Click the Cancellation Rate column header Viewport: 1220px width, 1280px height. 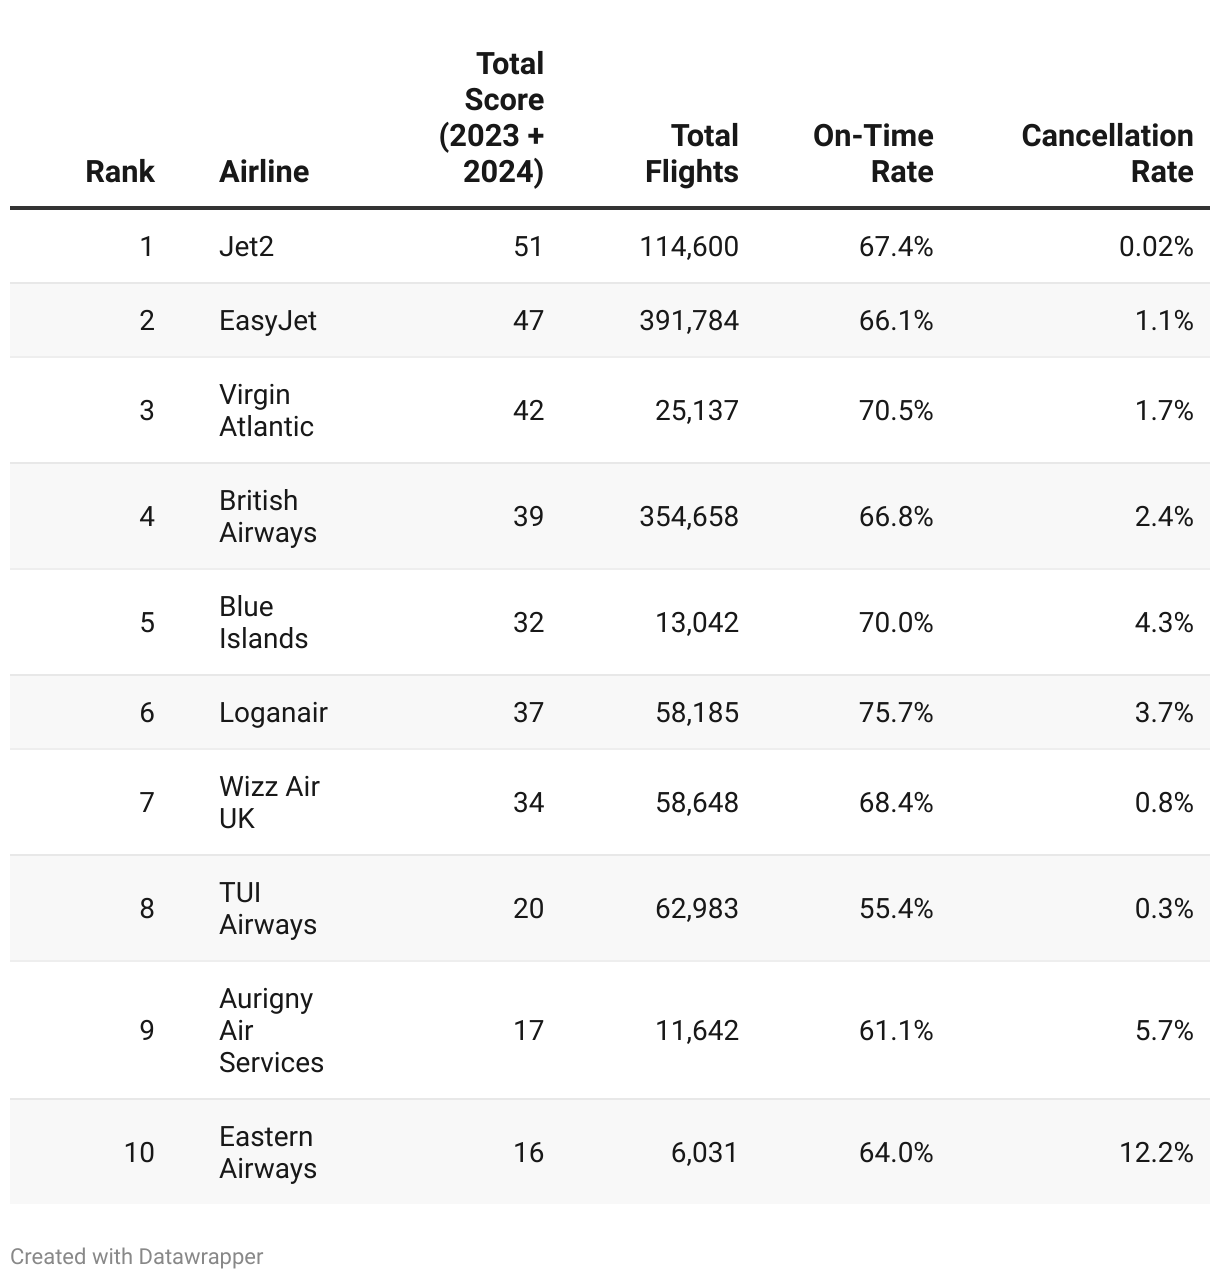[x=1107, y=153]
